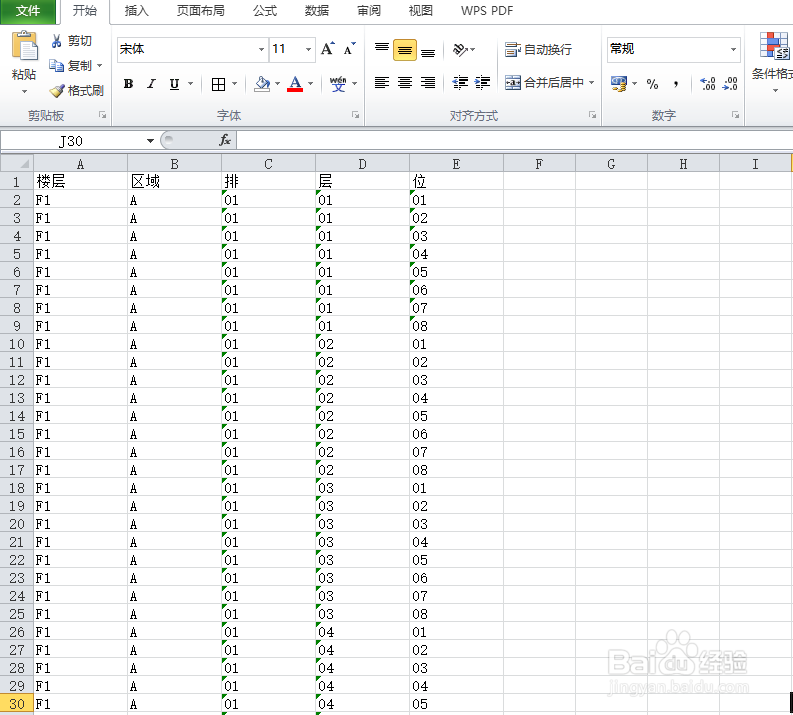
Task: Select cell A1 containing 楼层
Action: coord(80,181)
